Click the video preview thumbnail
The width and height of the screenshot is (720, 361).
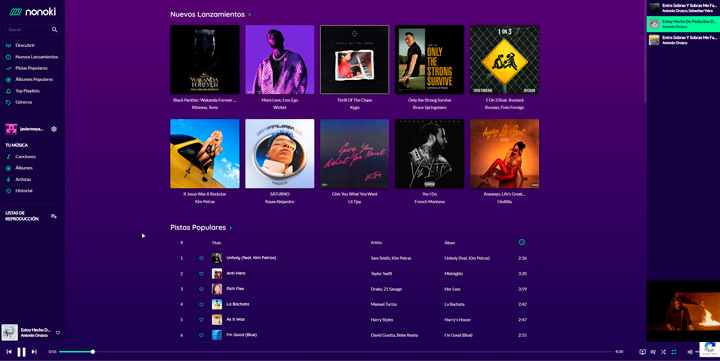683,311
